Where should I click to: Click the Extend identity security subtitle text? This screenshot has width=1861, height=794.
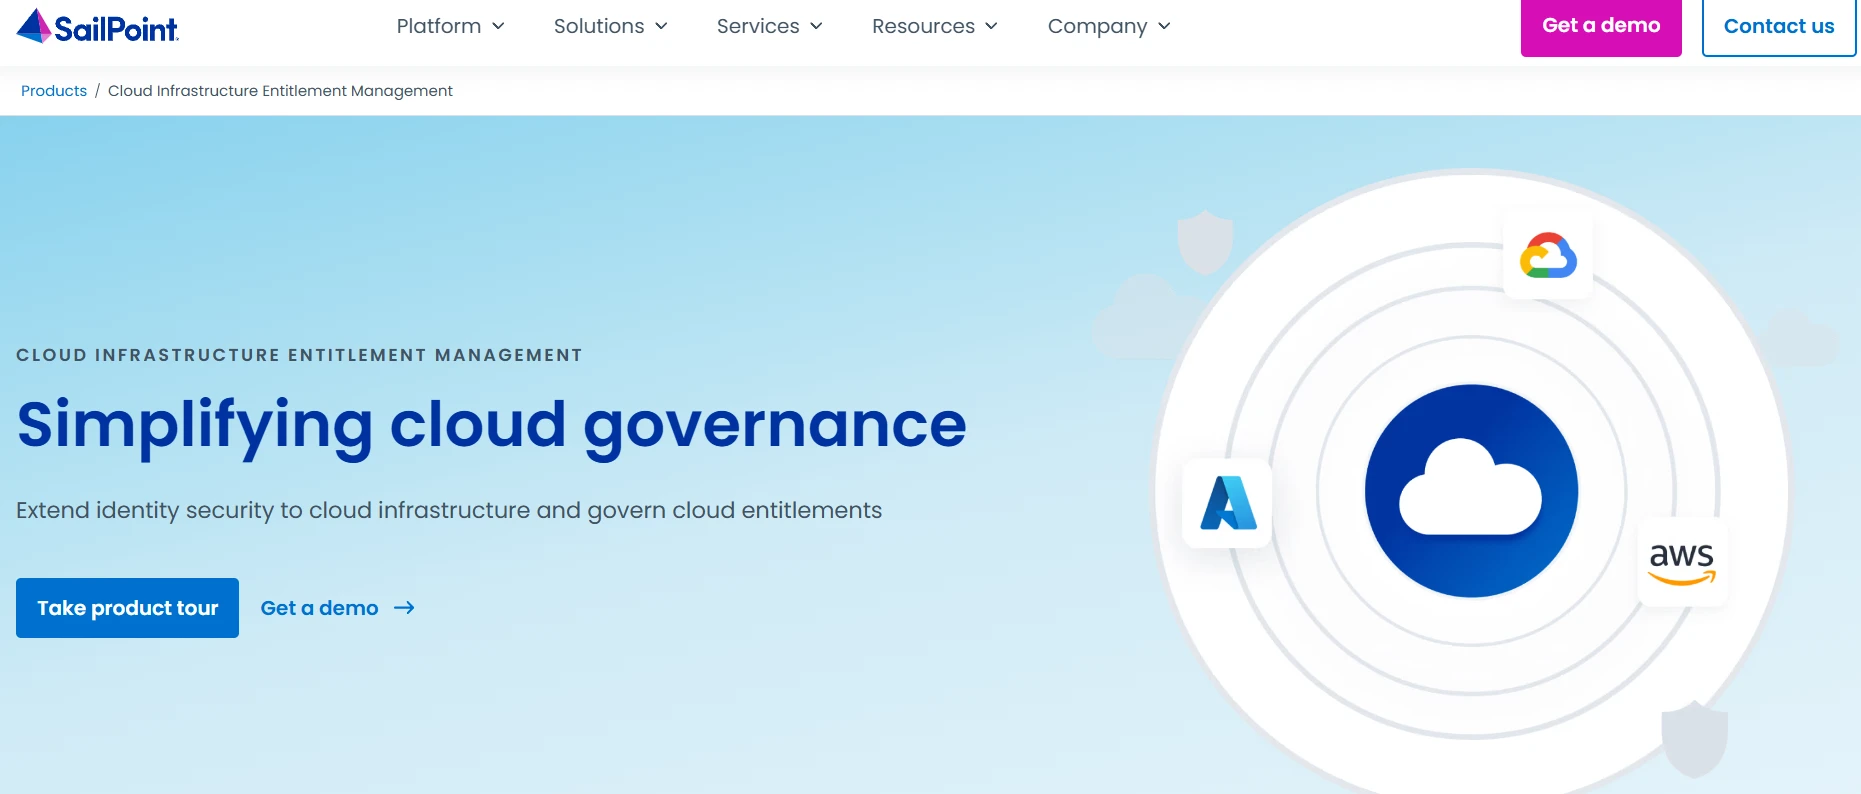tap(449, 511)
